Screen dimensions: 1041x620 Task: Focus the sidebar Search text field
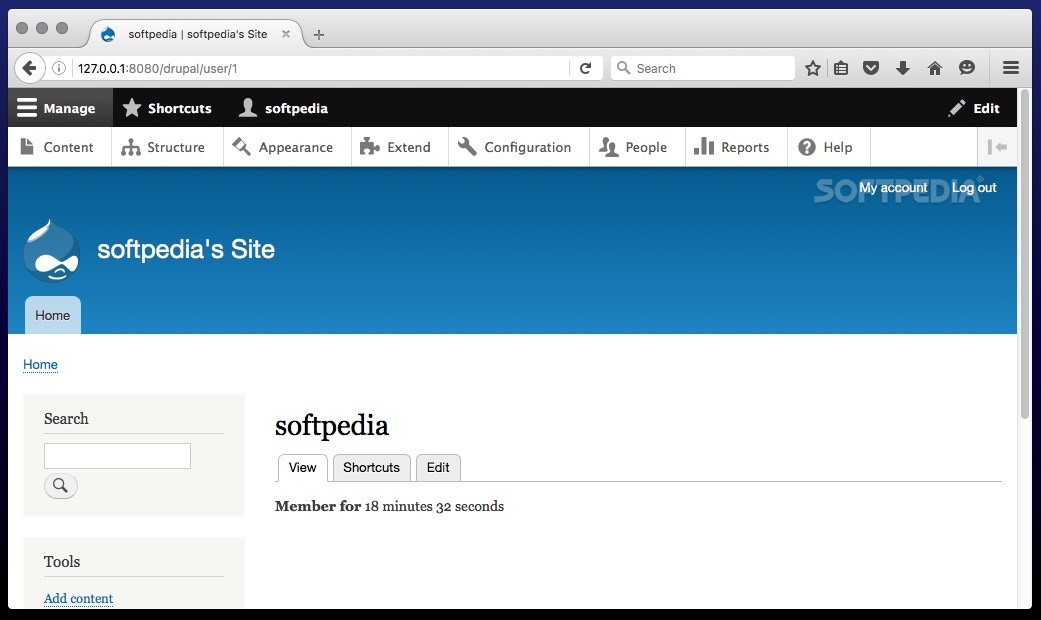(118, 456)
